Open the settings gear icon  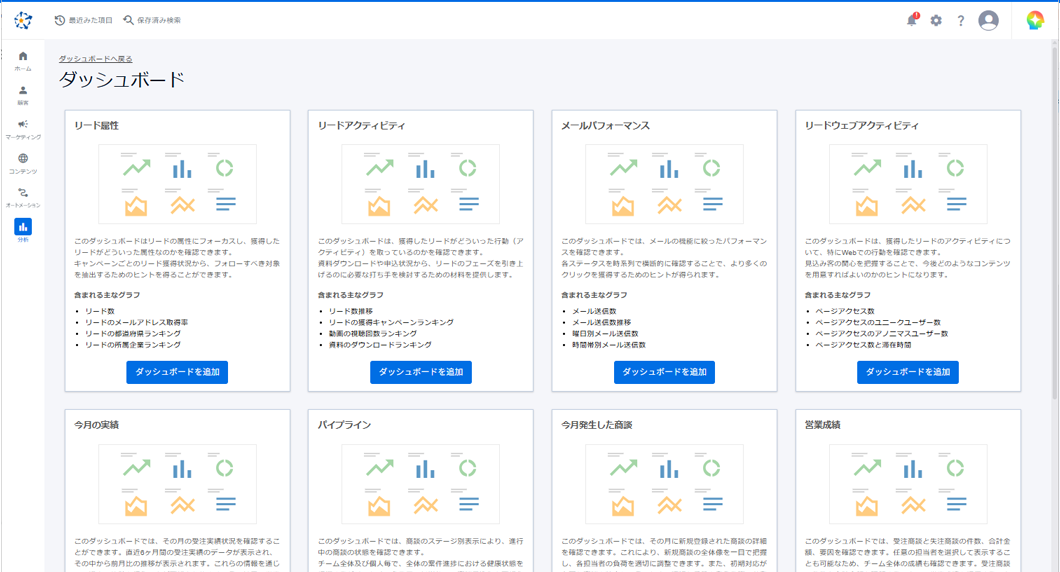(x=936, y=20)
